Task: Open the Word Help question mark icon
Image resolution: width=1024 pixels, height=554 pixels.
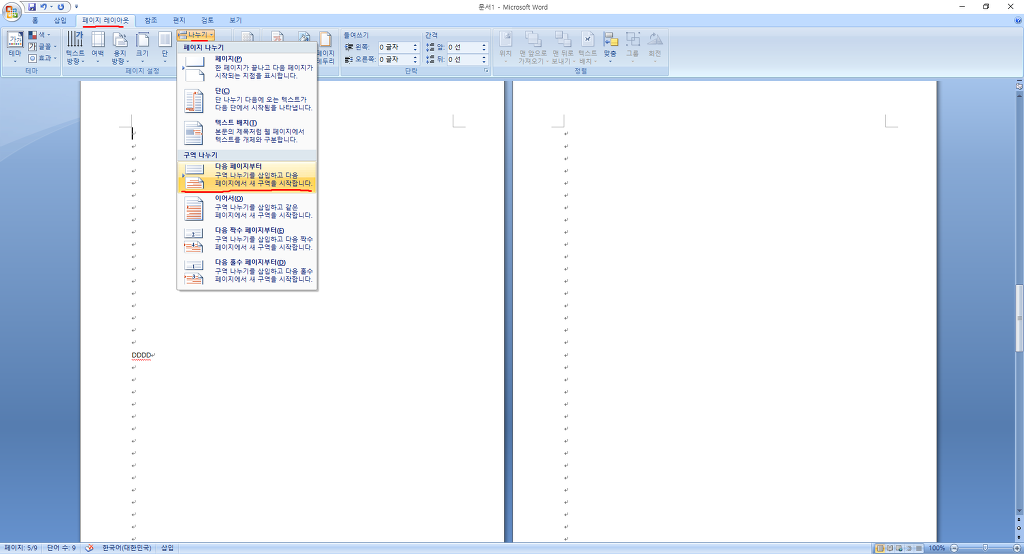Action: 1016,20
